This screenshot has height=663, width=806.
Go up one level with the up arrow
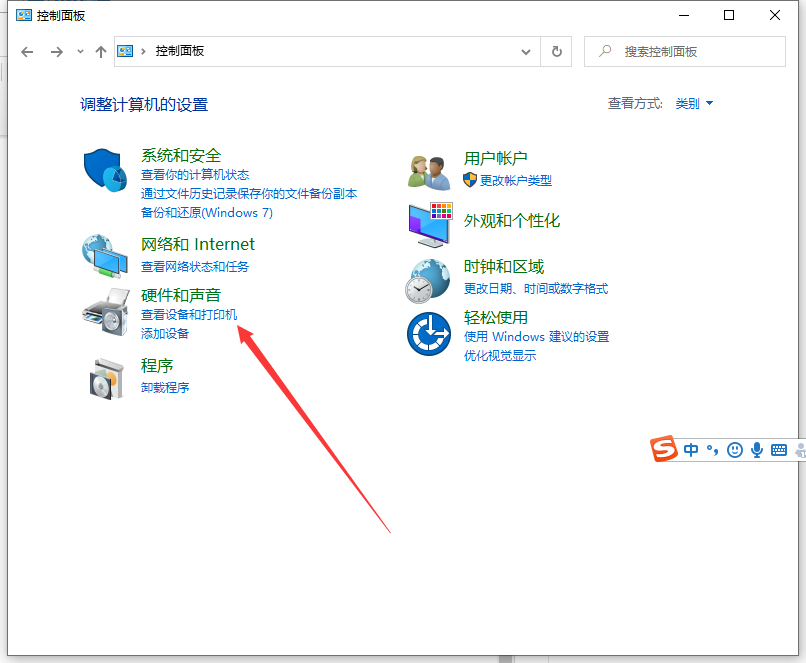coord(101,51)
